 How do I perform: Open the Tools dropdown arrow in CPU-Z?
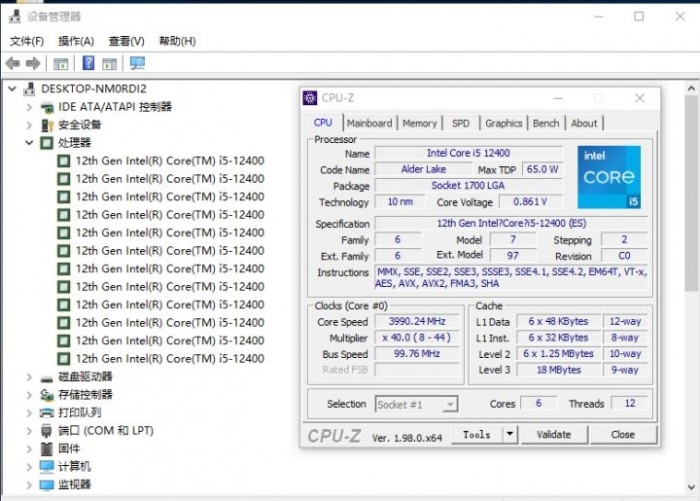pyautogui.click(x=509, y=434)
